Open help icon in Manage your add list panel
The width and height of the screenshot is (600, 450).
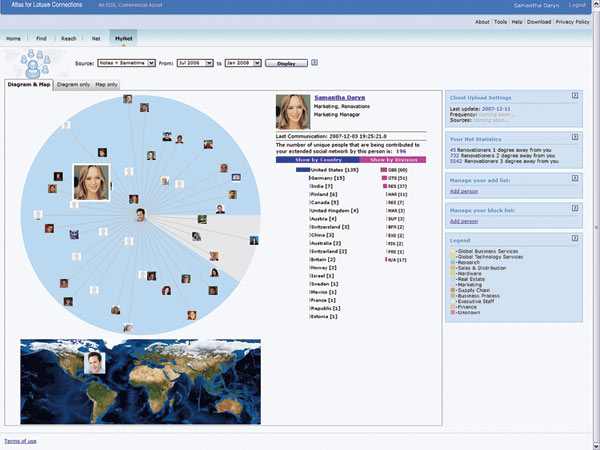575,178
